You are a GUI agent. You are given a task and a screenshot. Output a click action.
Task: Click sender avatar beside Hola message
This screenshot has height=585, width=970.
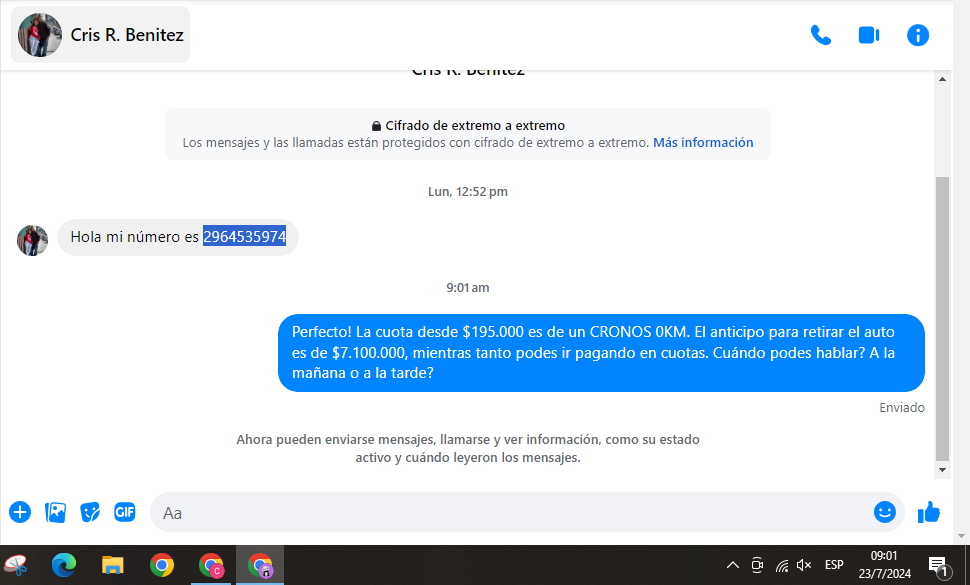[x=32, y=241]
